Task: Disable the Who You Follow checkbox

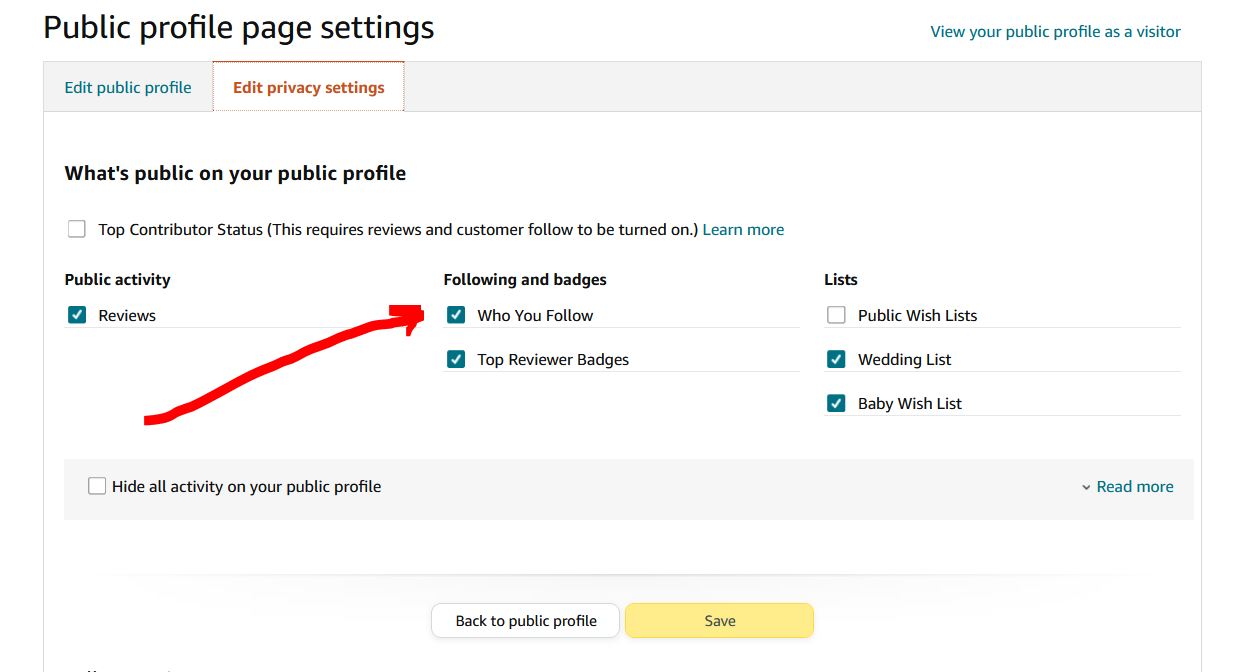Action: point(456,314)
